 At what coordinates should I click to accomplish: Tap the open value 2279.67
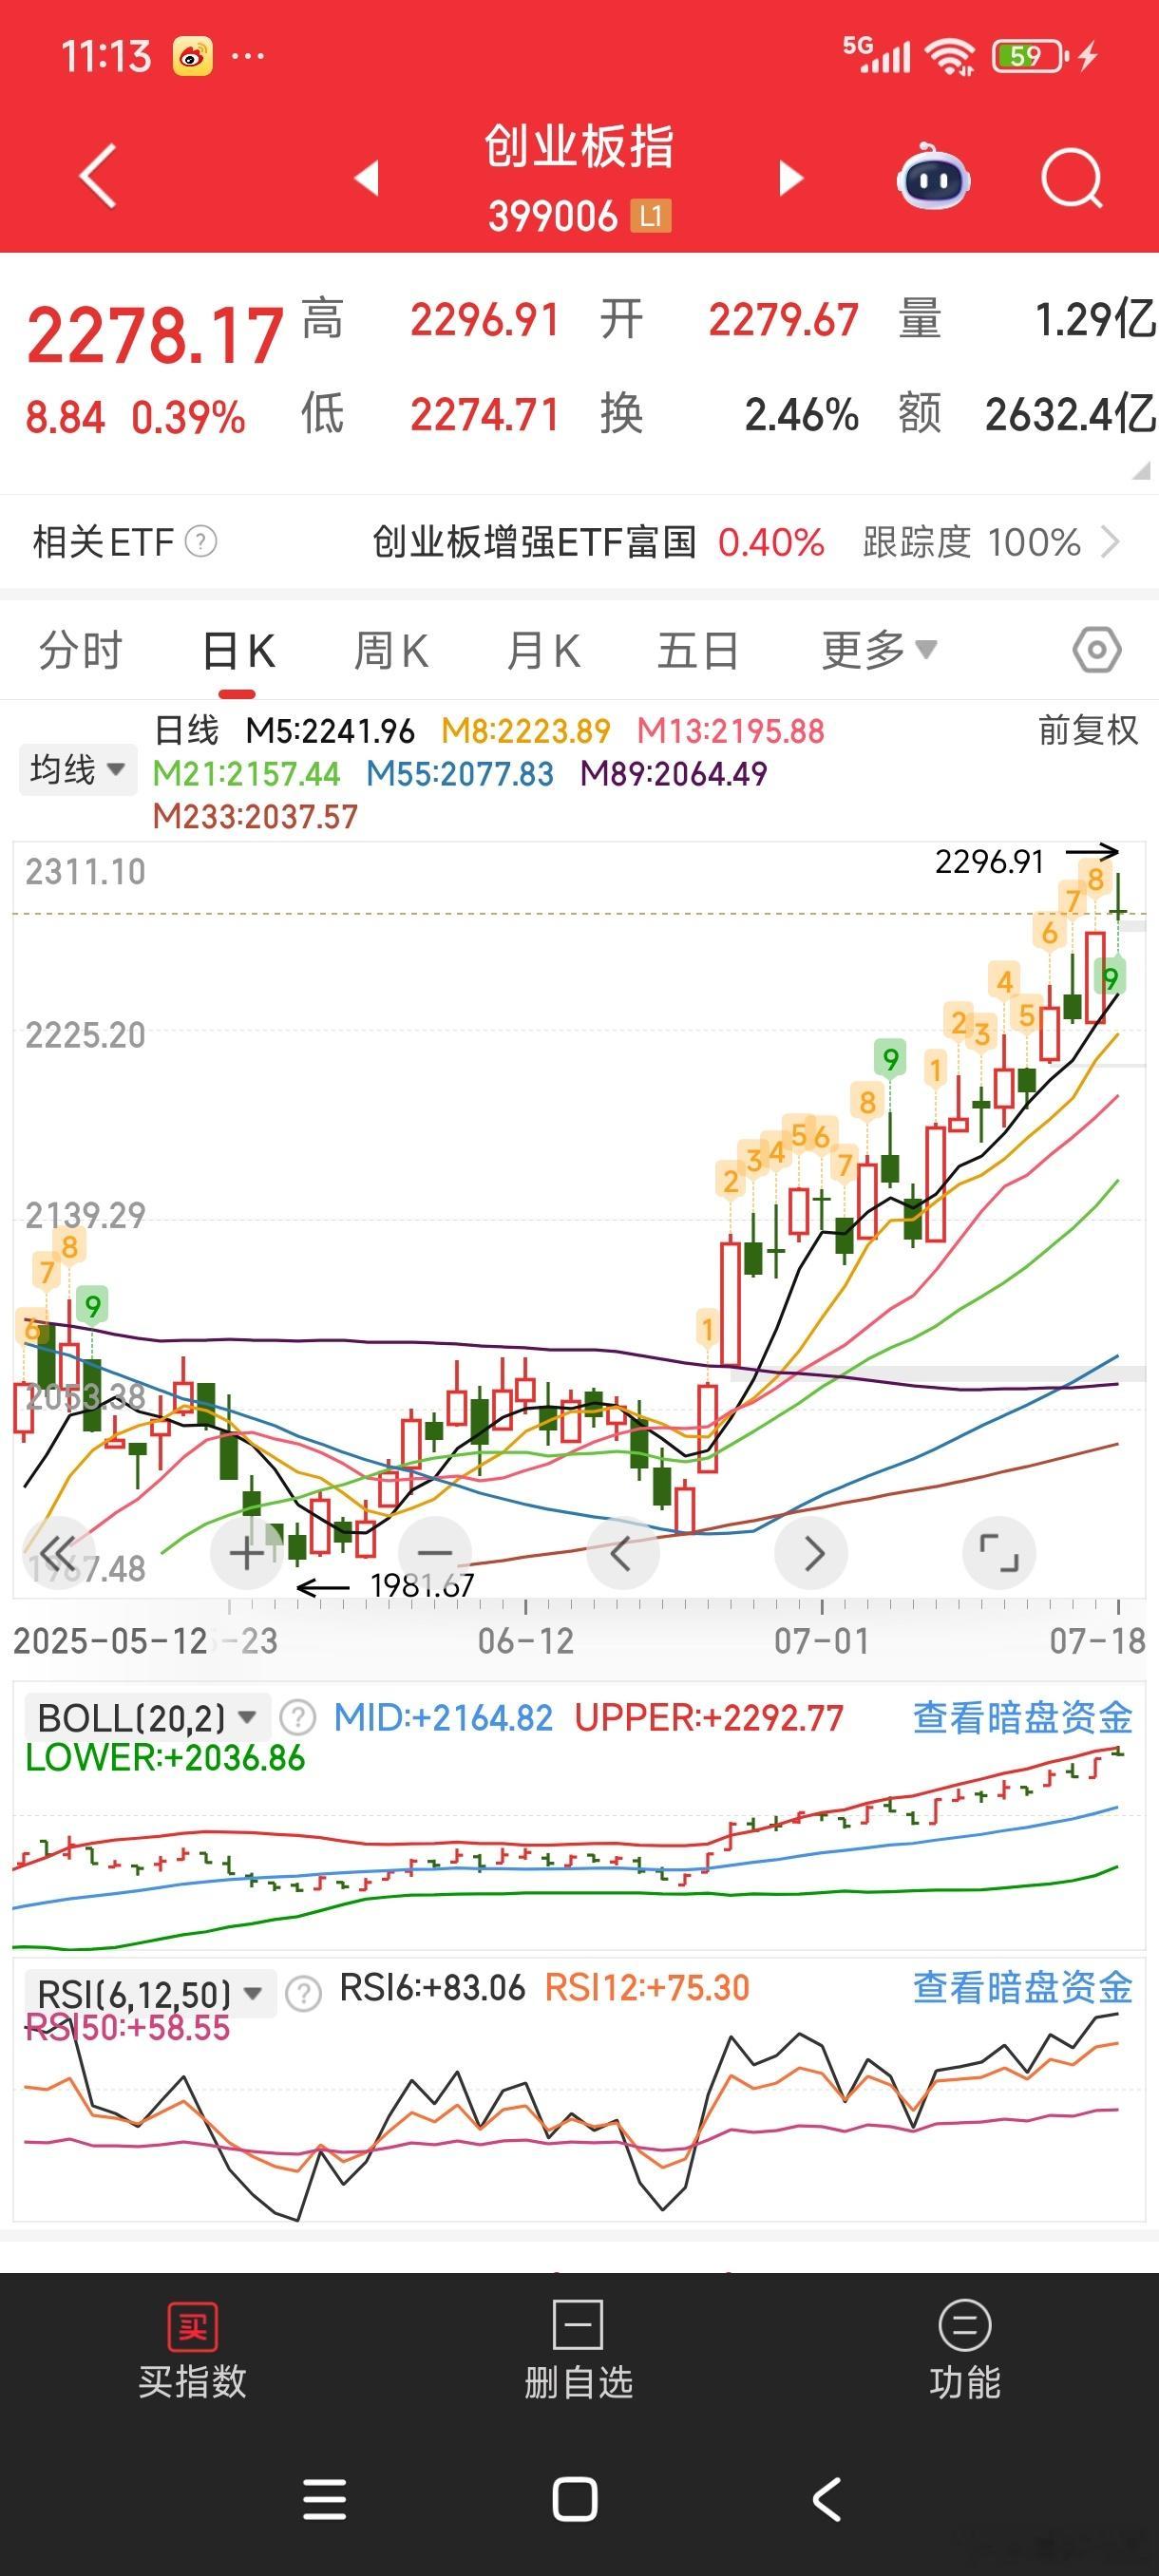(783, 320)
